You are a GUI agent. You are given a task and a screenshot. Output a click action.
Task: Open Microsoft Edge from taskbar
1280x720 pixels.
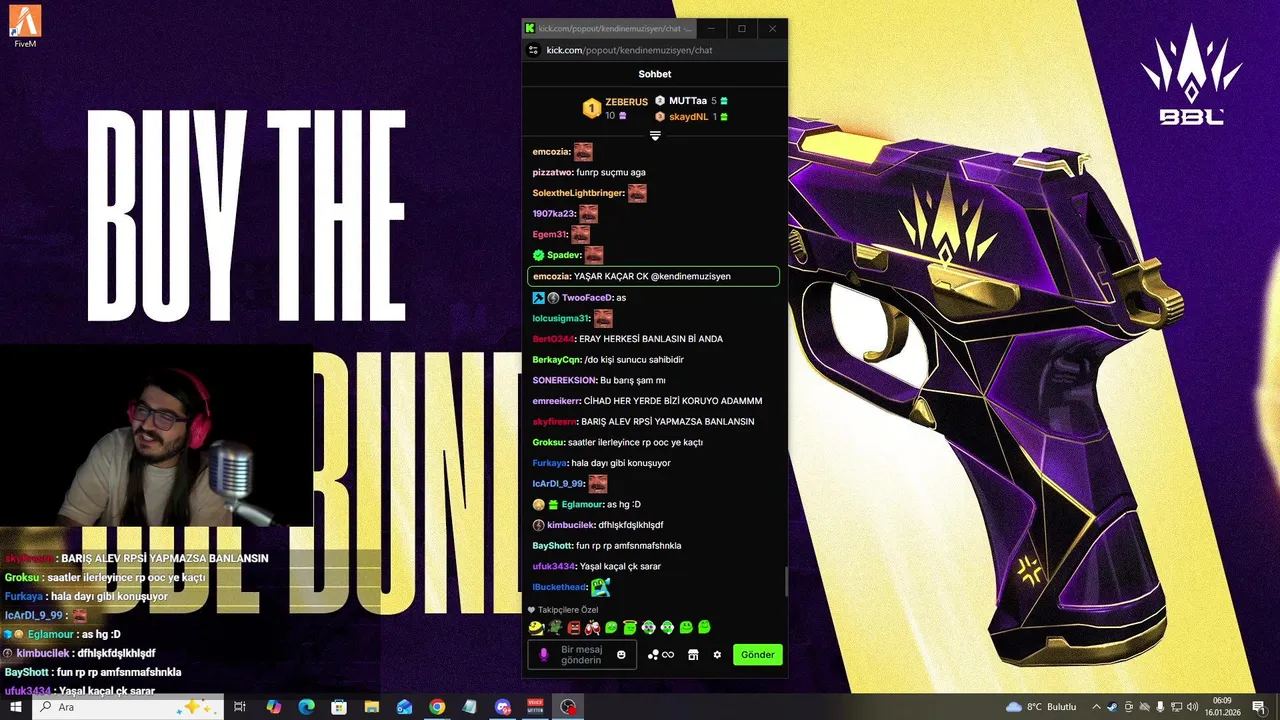click(x=306, y=707)
